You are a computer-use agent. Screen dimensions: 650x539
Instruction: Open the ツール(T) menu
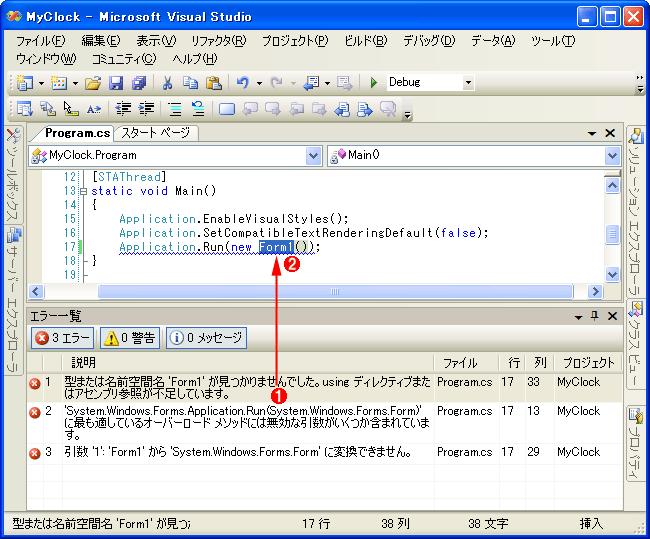click(x=553, y=41)
